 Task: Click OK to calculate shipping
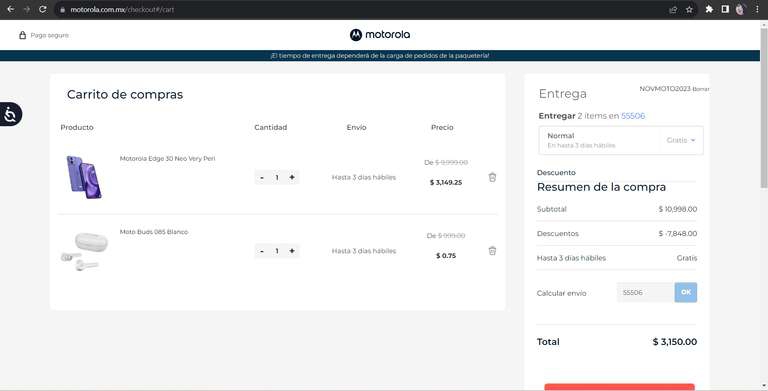(x=686, y=292)
